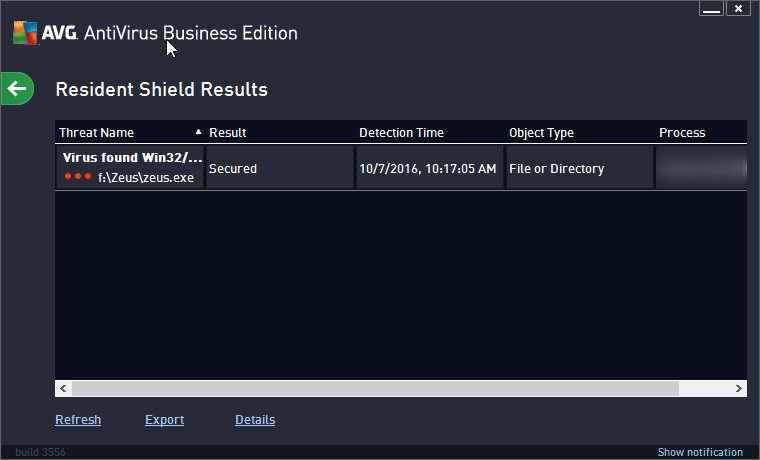Click the scrollbar right arrow

[738, 388]
